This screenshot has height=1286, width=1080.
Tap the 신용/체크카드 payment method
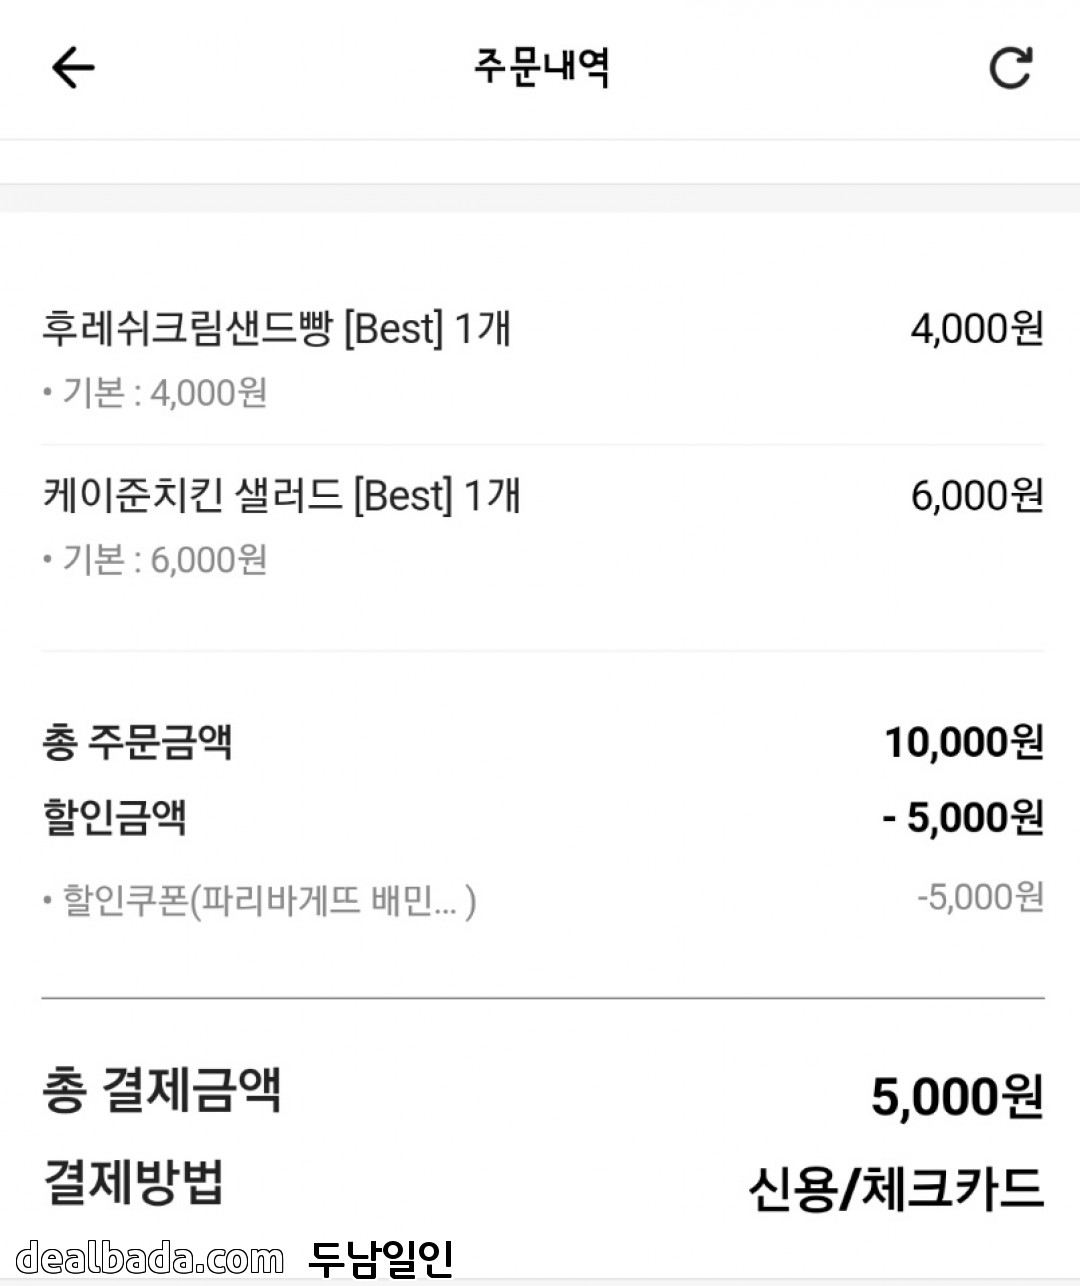pos(895,1189)
